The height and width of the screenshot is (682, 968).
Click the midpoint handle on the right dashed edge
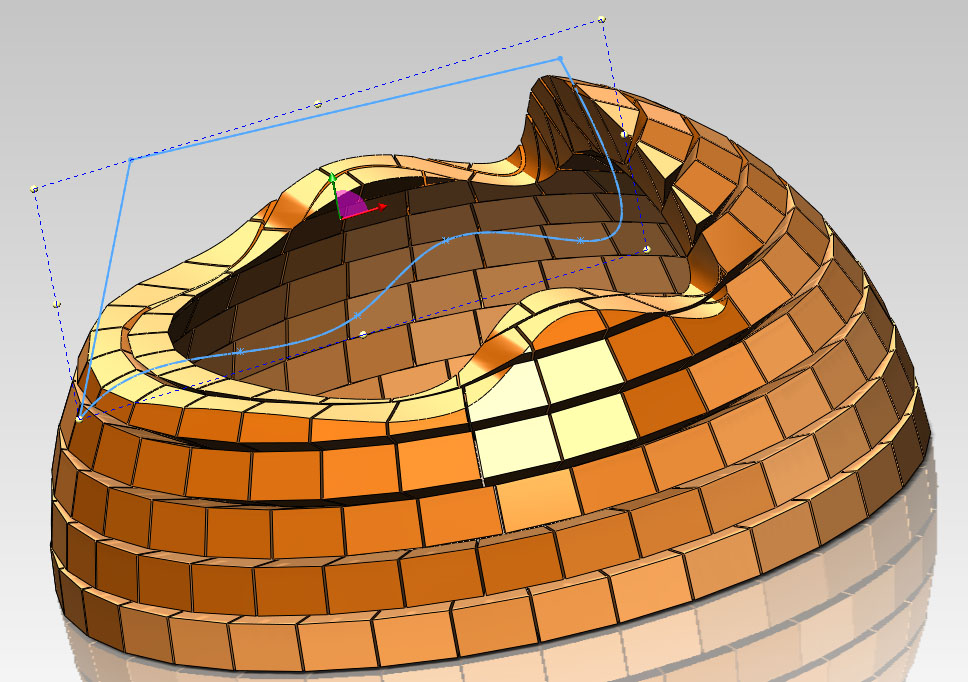pyautogui.click(x=624, y=133)
